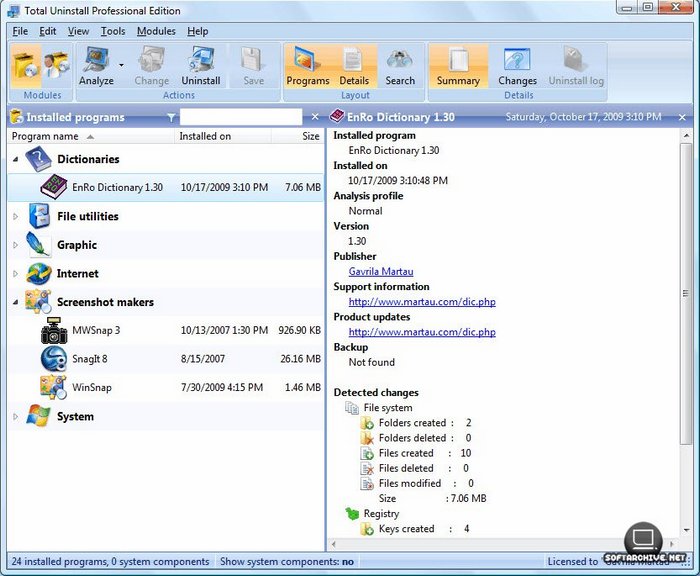Viewport: 700px width, 576px height.
Task: Select the WinSnap row text
Action: (92, 388)
